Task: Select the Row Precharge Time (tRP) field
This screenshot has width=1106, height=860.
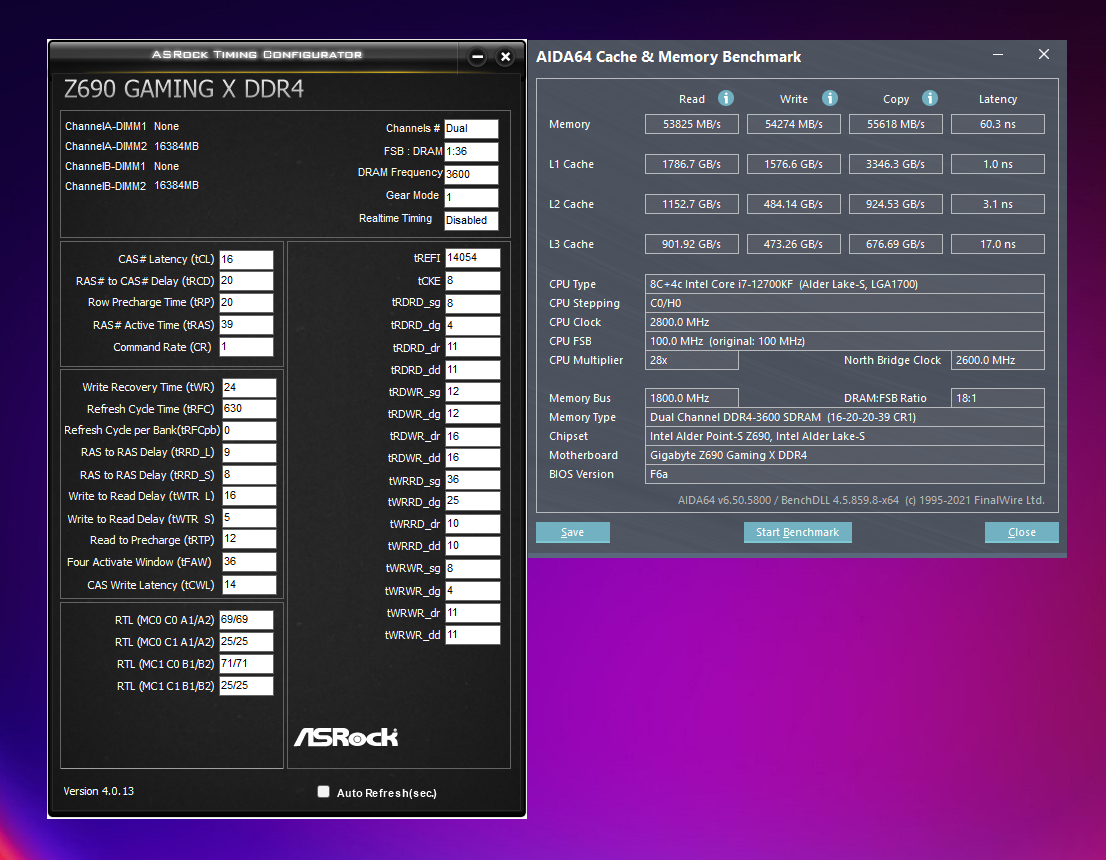Action: 246,303
